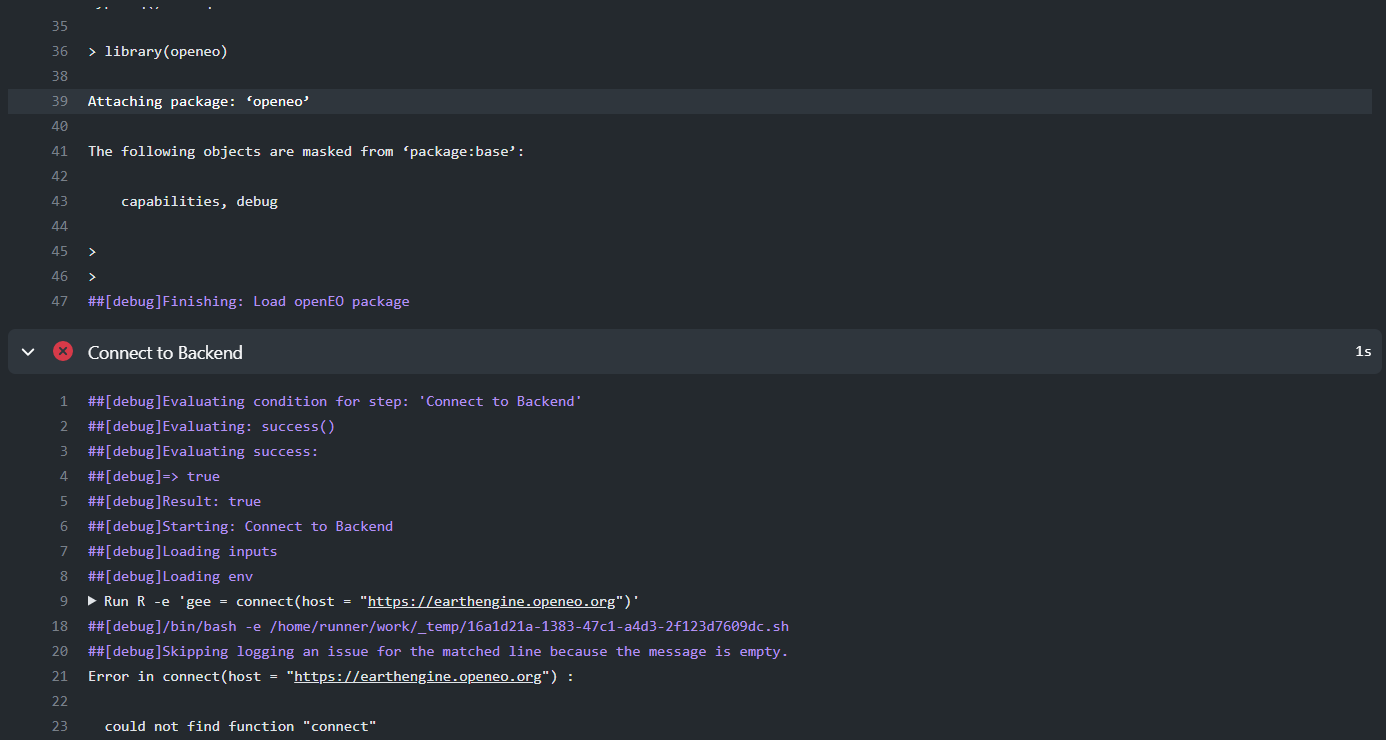The height and width of the screenshot is (740, 1386).
Task: Click the 'capabilities, debug' text
Action: [199, 201]
